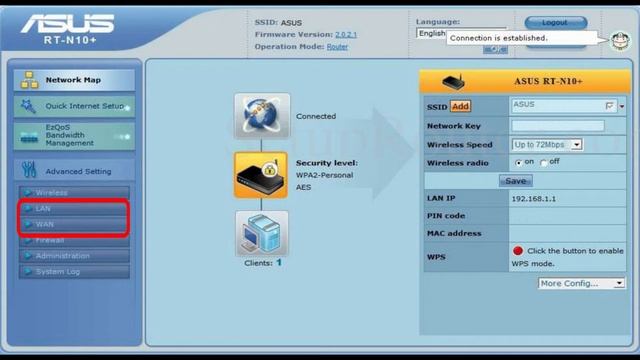Select wireless radio off
Screen dimensions: 640x360
pyautogui.click(x=543, y=163)
